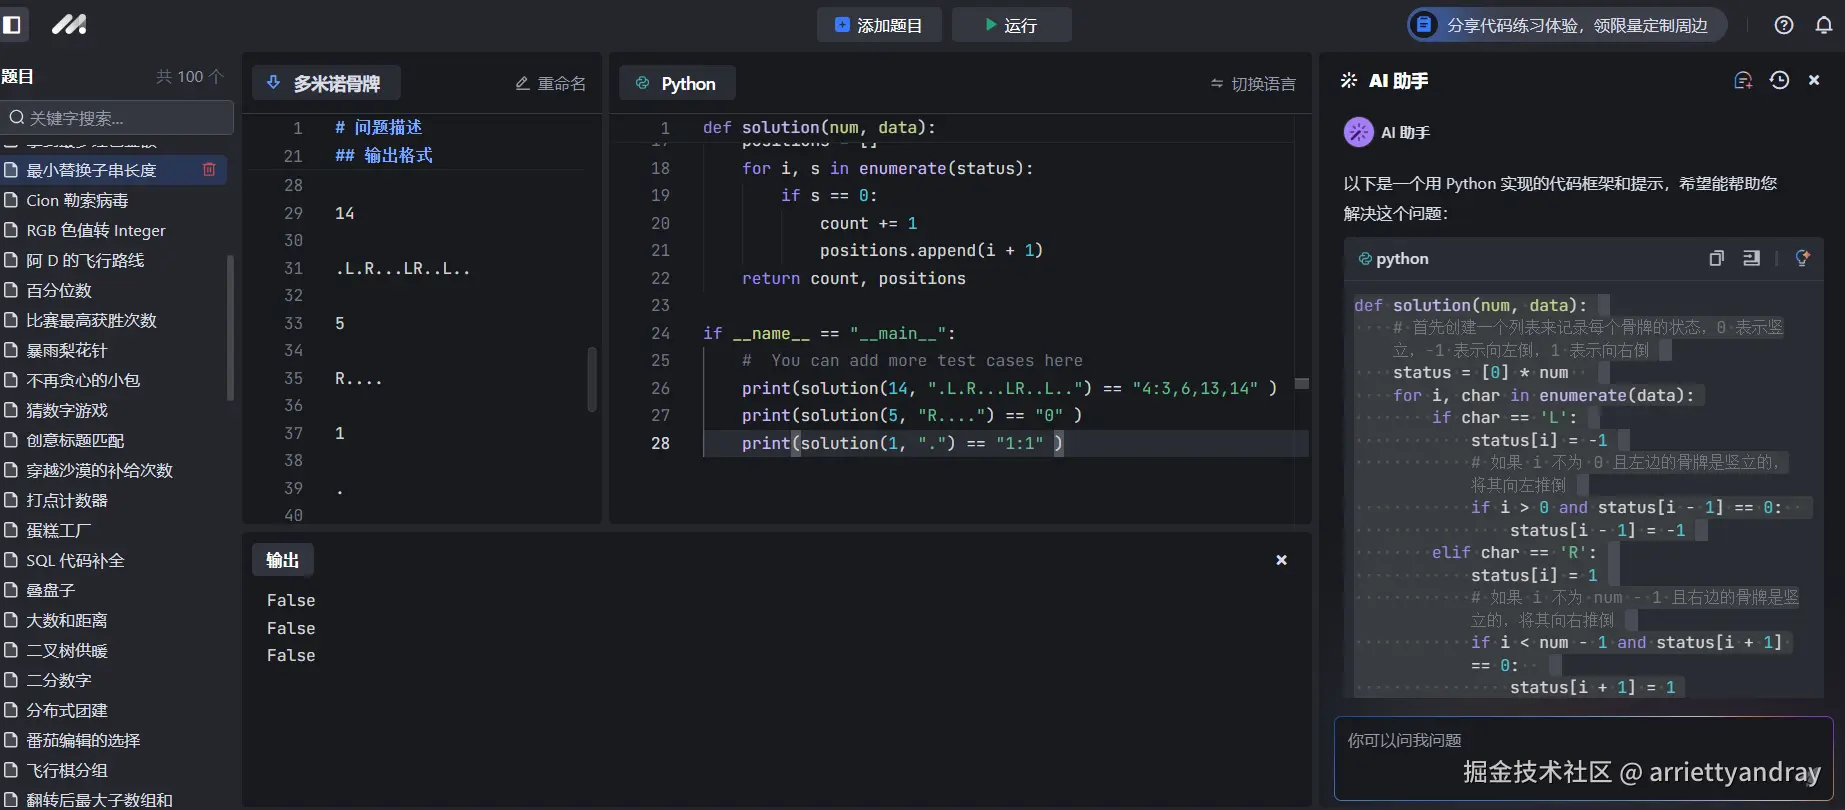Delete the 最小替换子串长度 problem via trash icon
The width and height of the screenshot is (1845, 810).
click(x=209, y=170)
